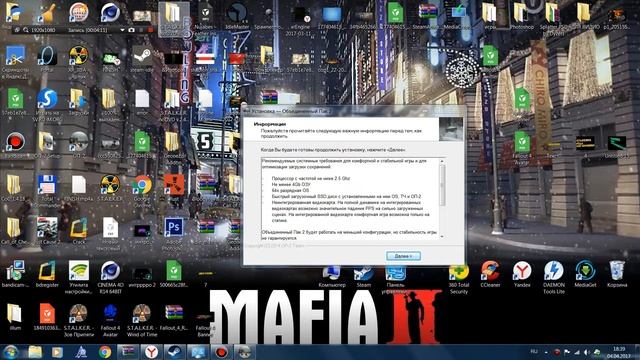Viewport: 640px width, 360px height.
Task: Switch to Steam on the taskbar
Action: coord(175,352)
